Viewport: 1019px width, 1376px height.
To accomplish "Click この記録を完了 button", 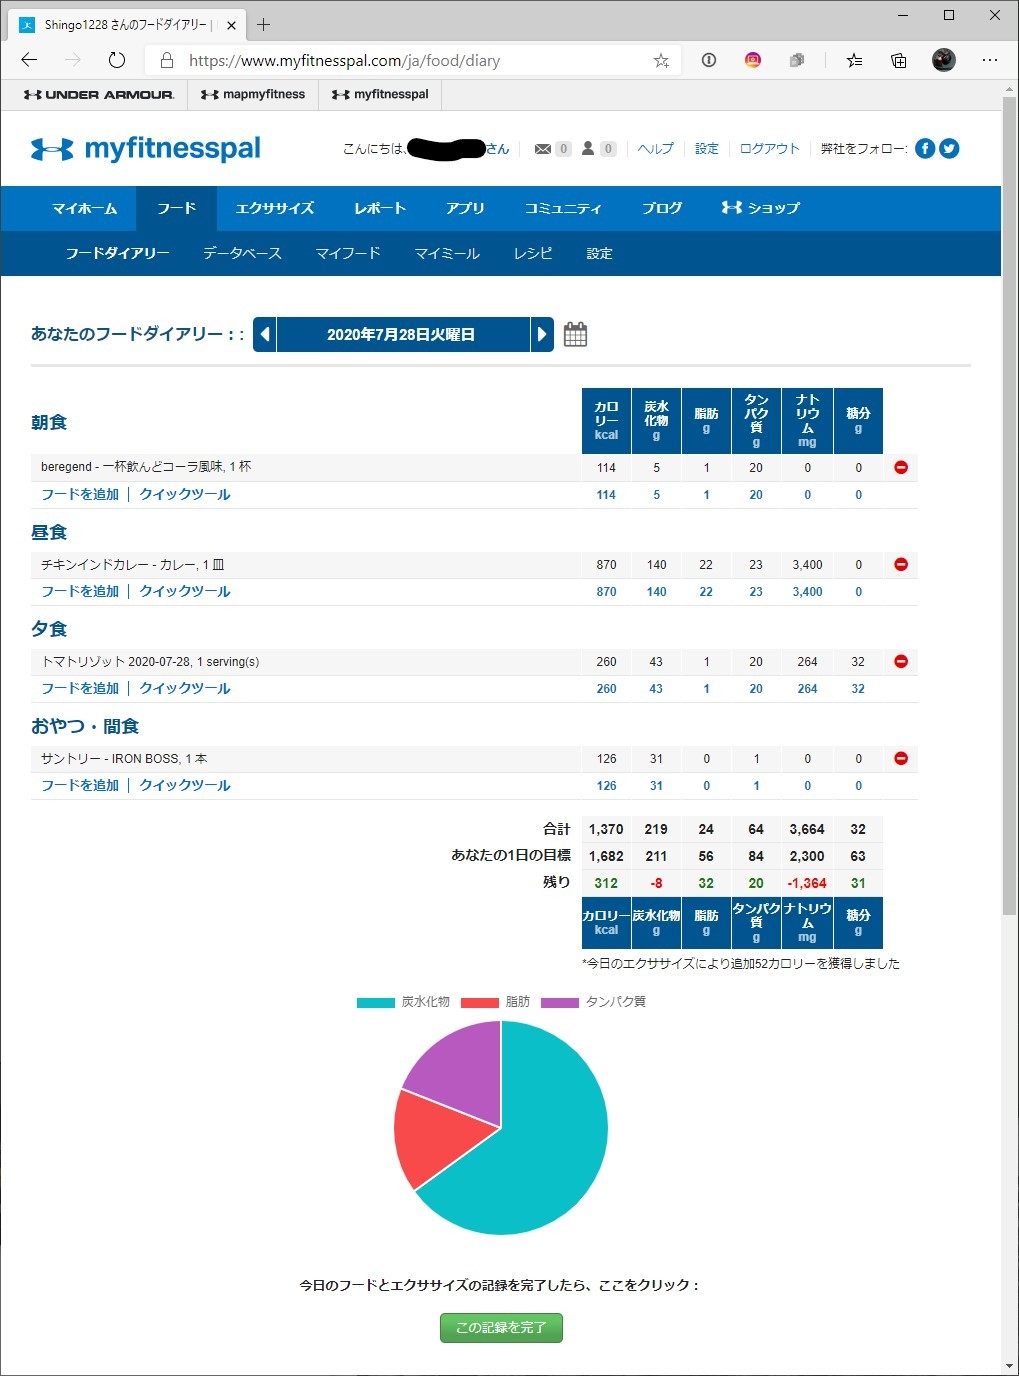I will tap(501, 1327).
